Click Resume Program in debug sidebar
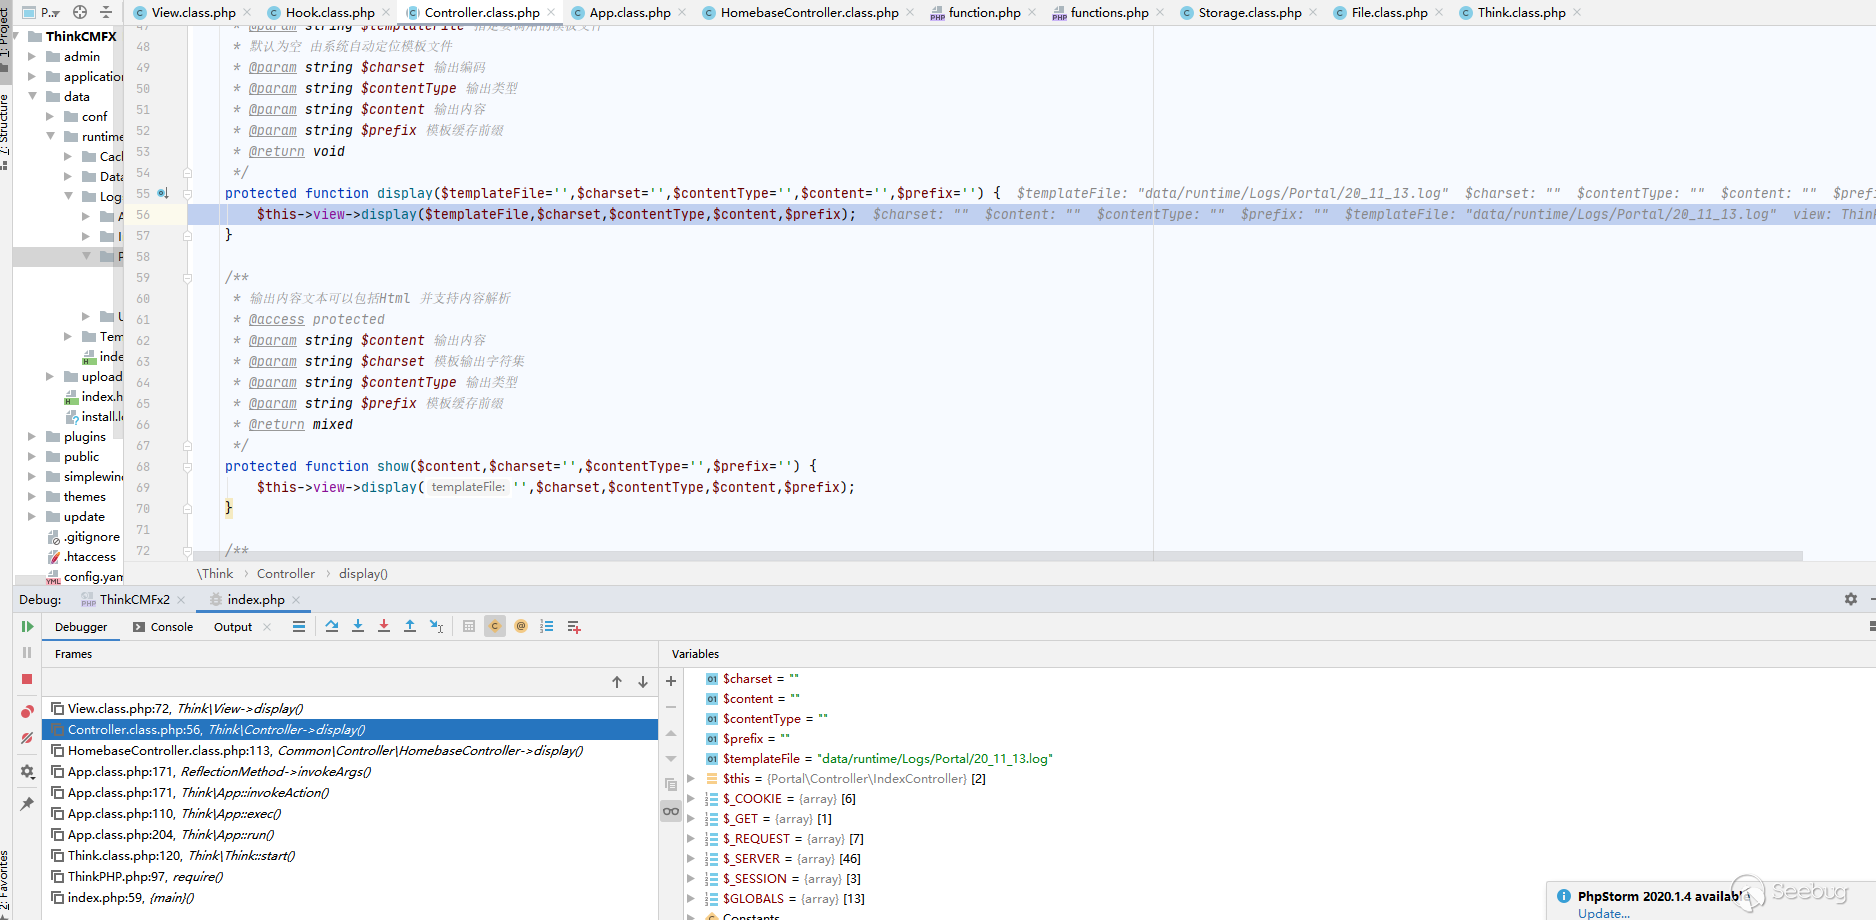This screenshot has width=1876, height=920. tap(27, 627)
